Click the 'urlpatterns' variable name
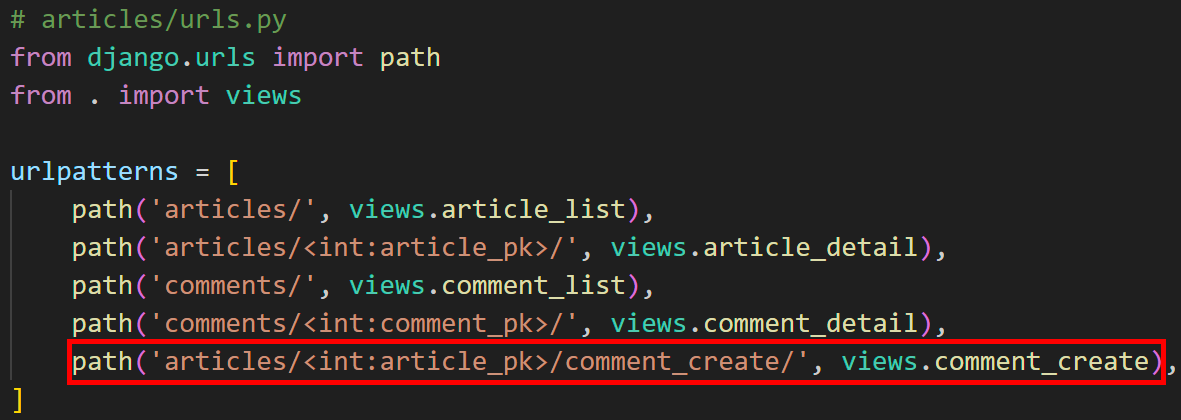1181x420 pixels. 95,172
